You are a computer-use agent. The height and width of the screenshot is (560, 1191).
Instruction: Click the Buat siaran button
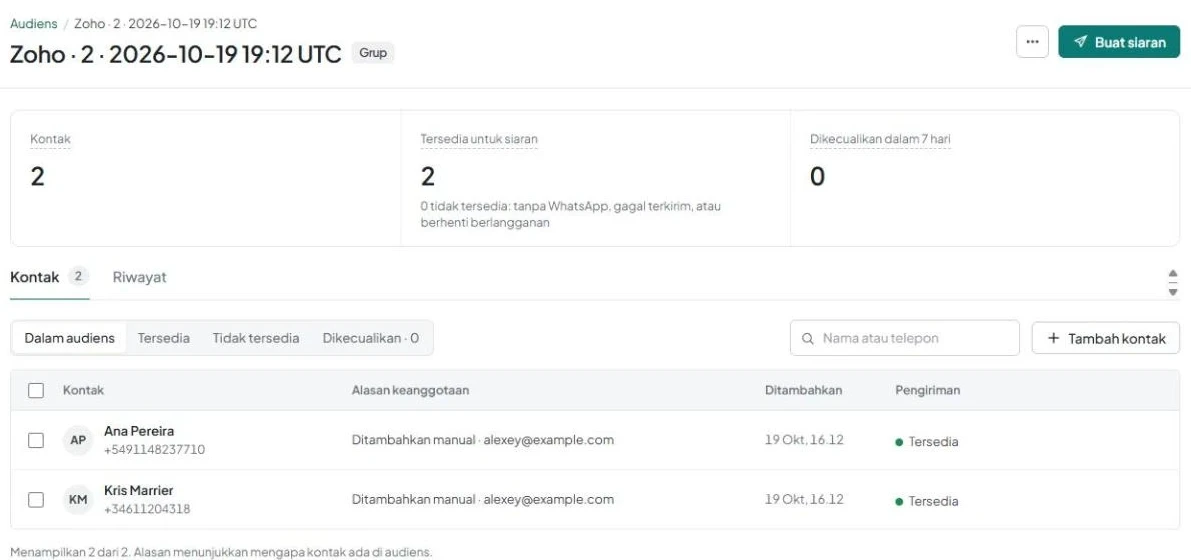coord(1119,42)
